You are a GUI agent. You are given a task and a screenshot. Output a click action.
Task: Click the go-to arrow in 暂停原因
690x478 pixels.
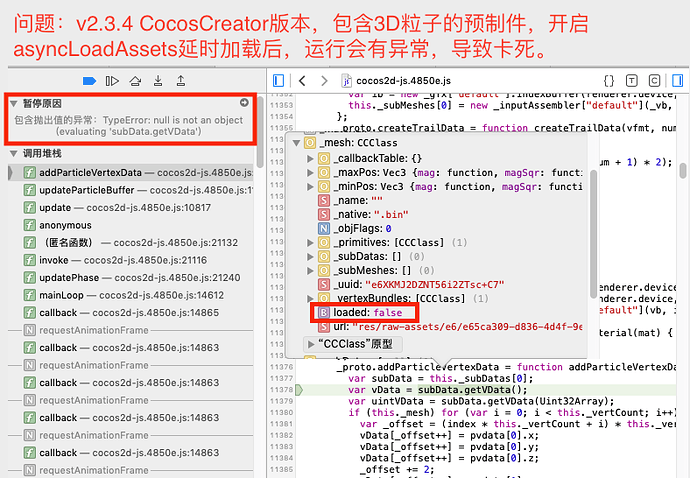coord(244,103)
